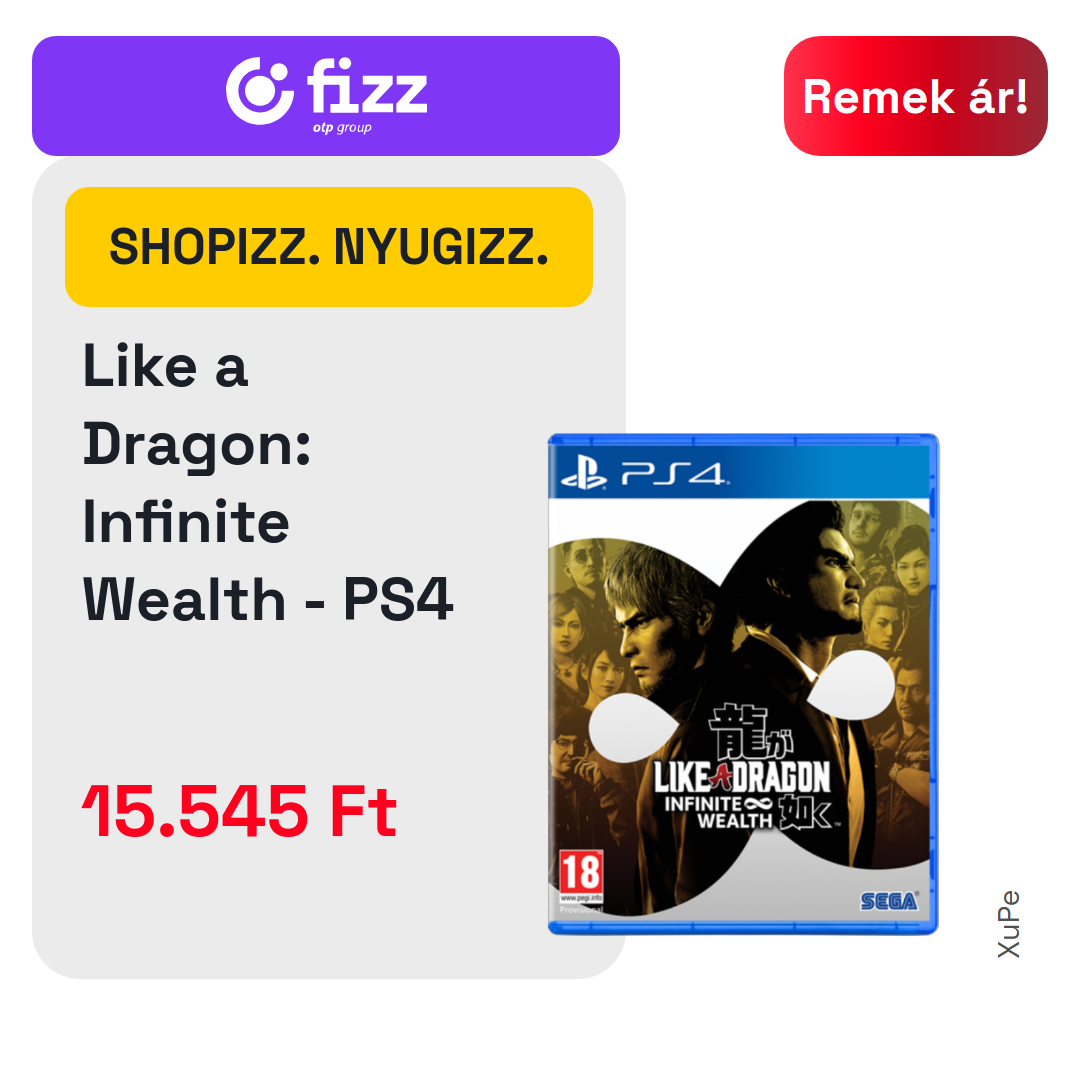This screenshot has width=1080, height=1080.
Task: Click the PlayStation symbol on the cover
Action: point(583,475)
